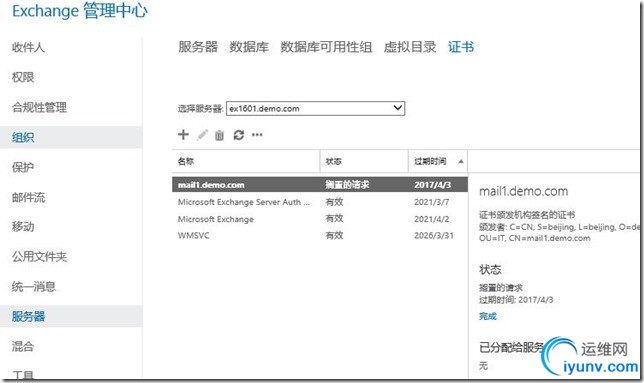Open 公用文件夹 section

[39, 257]
